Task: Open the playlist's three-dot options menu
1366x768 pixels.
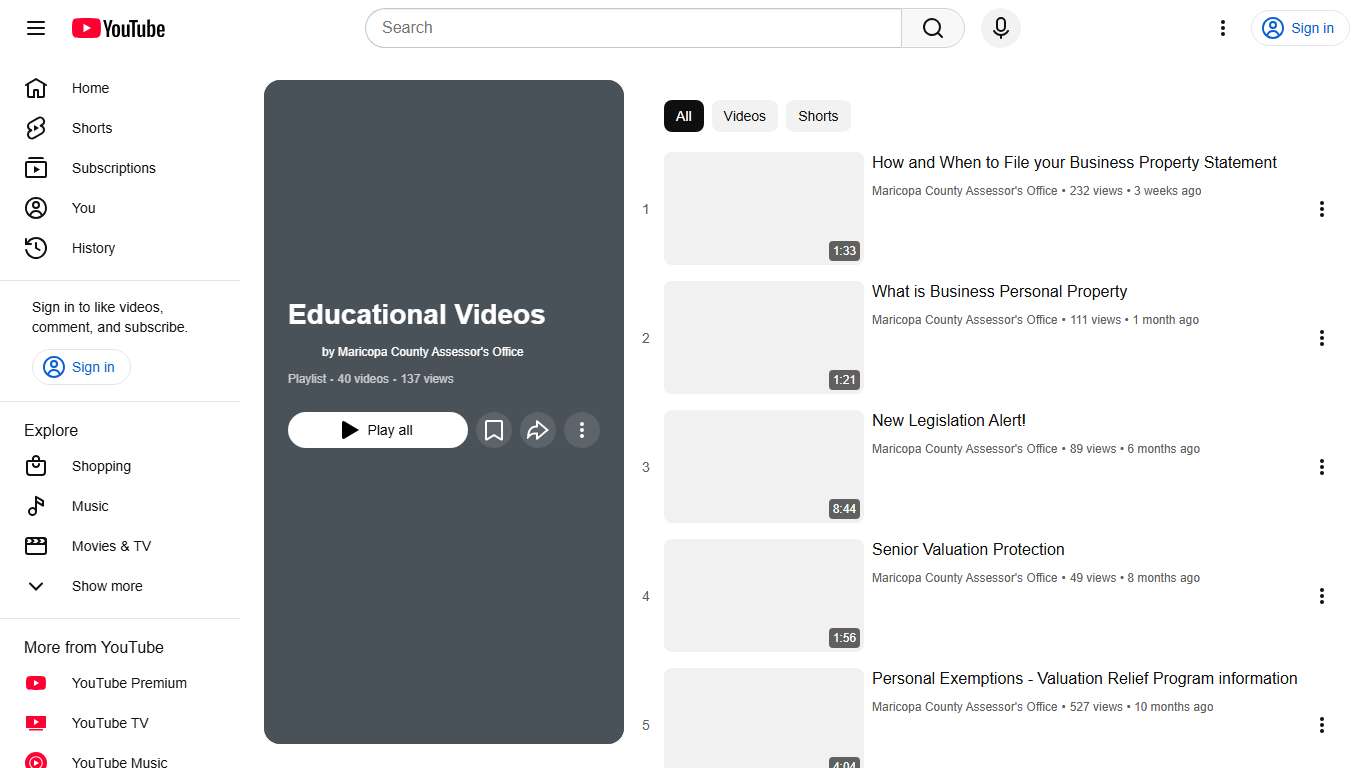Action: pos(582,430)
